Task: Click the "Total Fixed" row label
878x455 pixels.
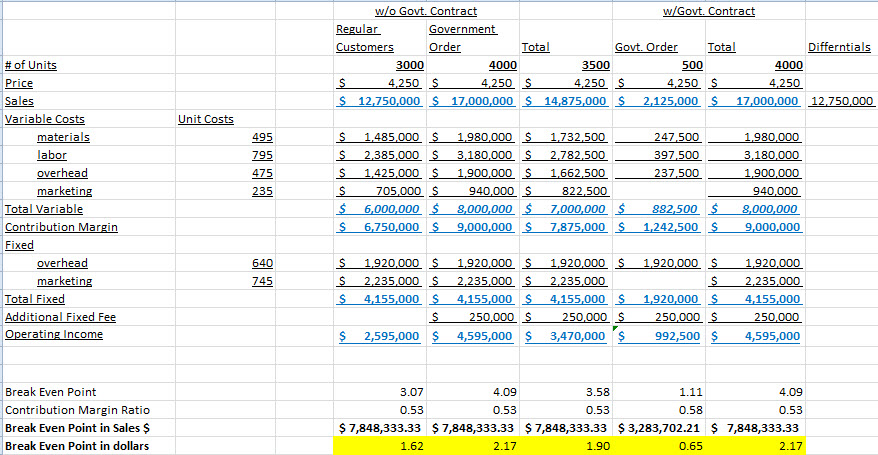Action: 35,299
